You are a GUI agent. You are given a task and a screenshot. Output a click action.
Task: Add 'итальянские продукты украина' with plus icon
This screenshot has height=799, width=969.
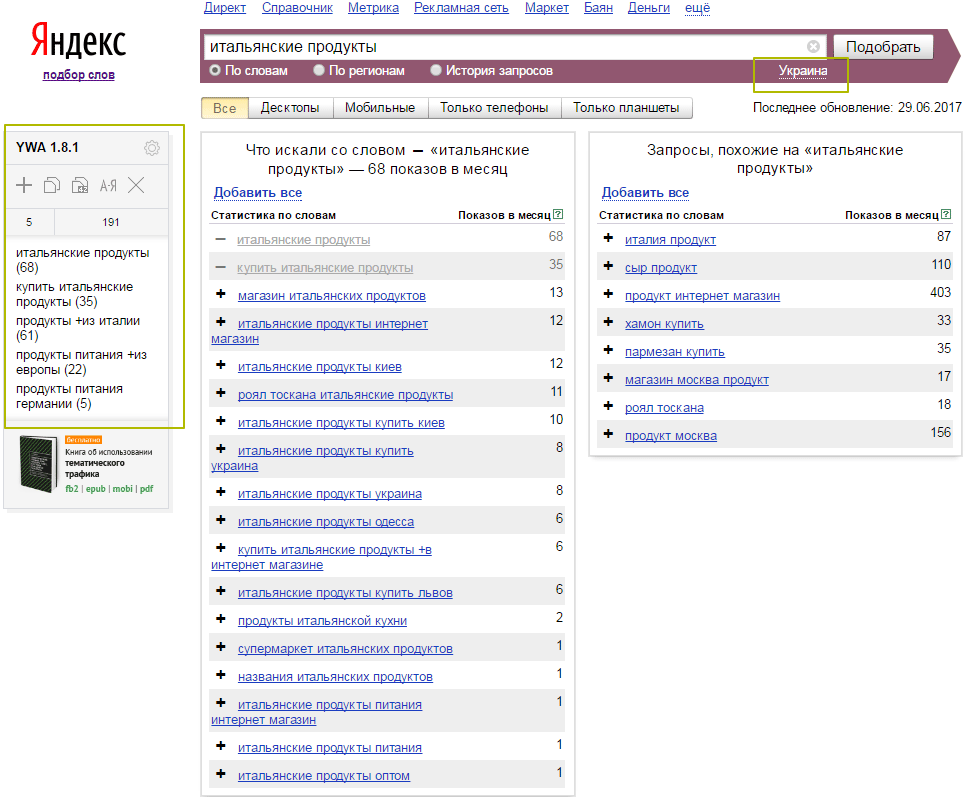coord(221,493)
